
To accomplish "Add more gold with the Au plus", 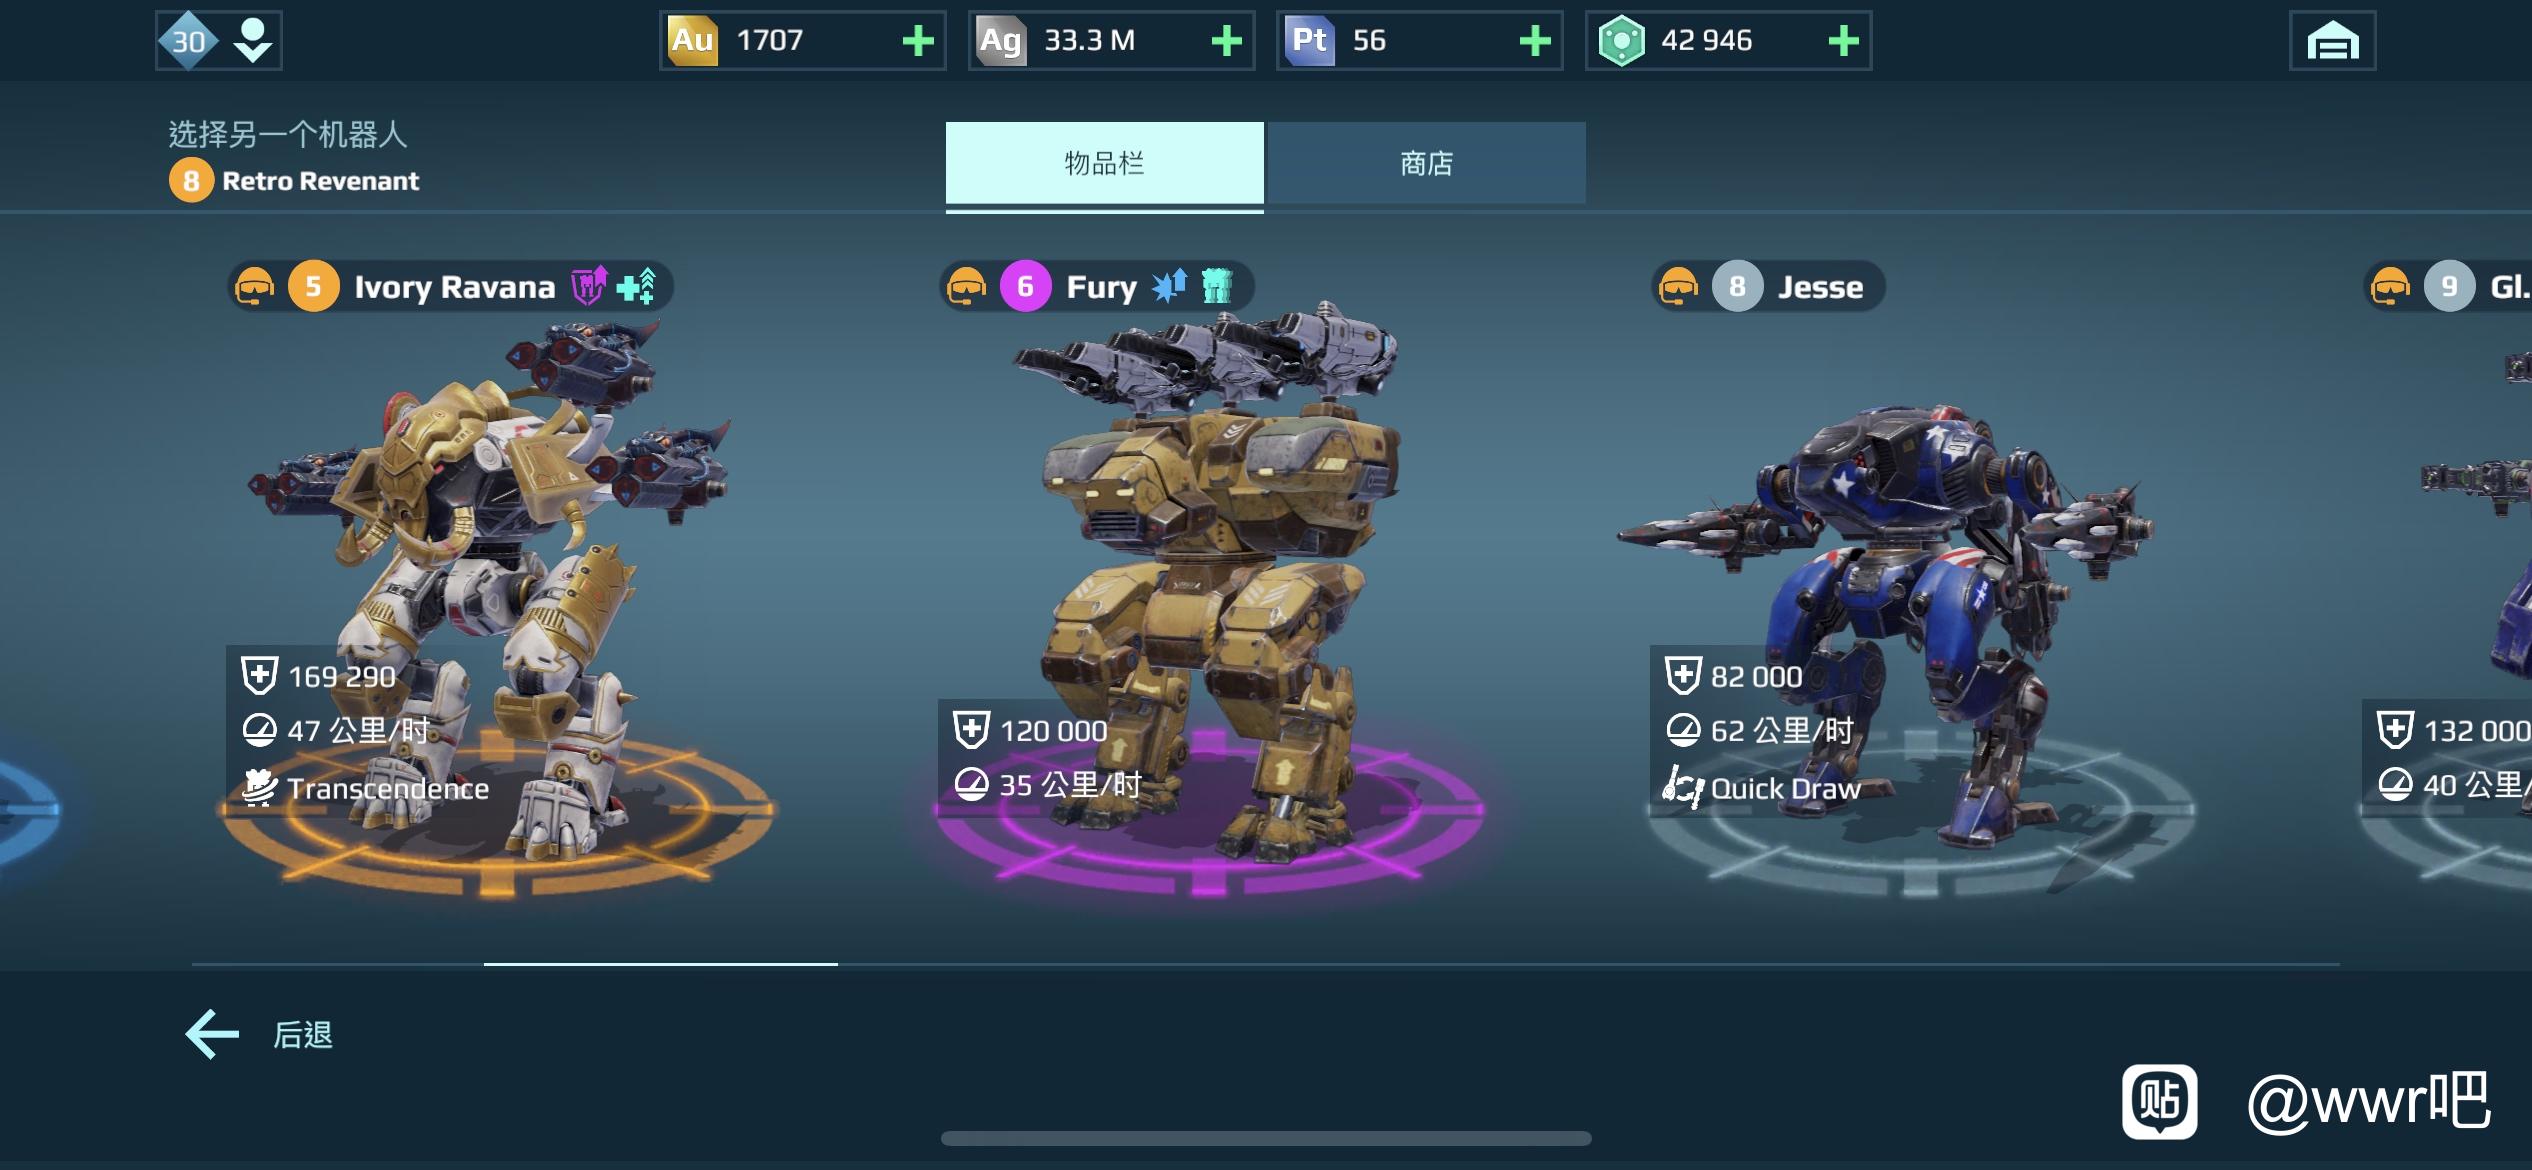I will 917,41.
